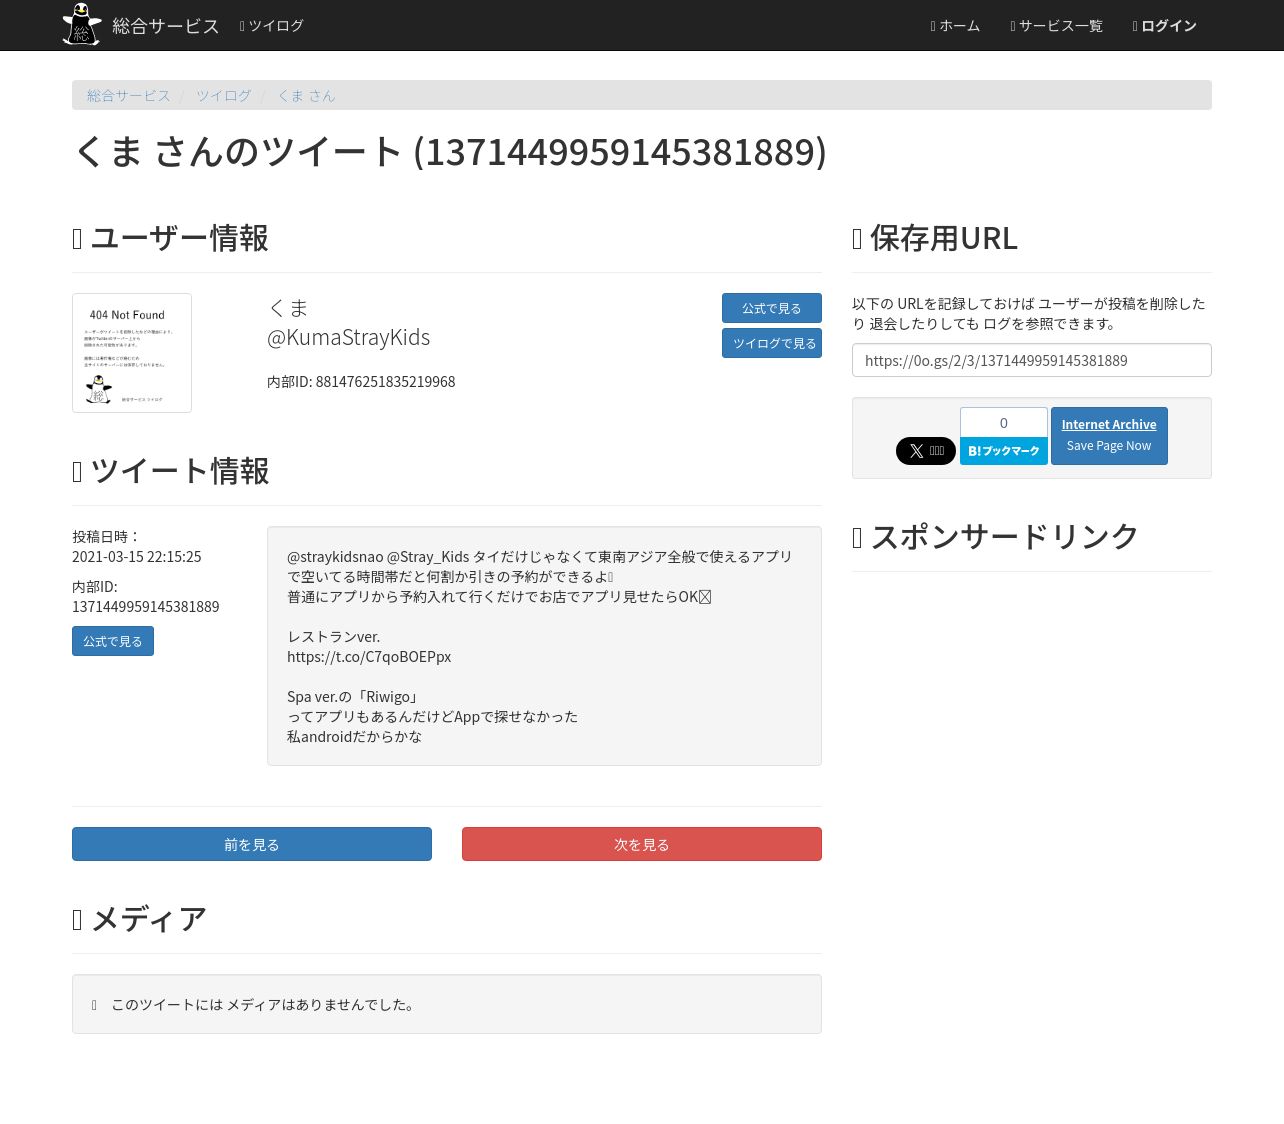1284x1124 pixels.
Task: Click the 保存用URL heading
Action: tap(935, 238)
